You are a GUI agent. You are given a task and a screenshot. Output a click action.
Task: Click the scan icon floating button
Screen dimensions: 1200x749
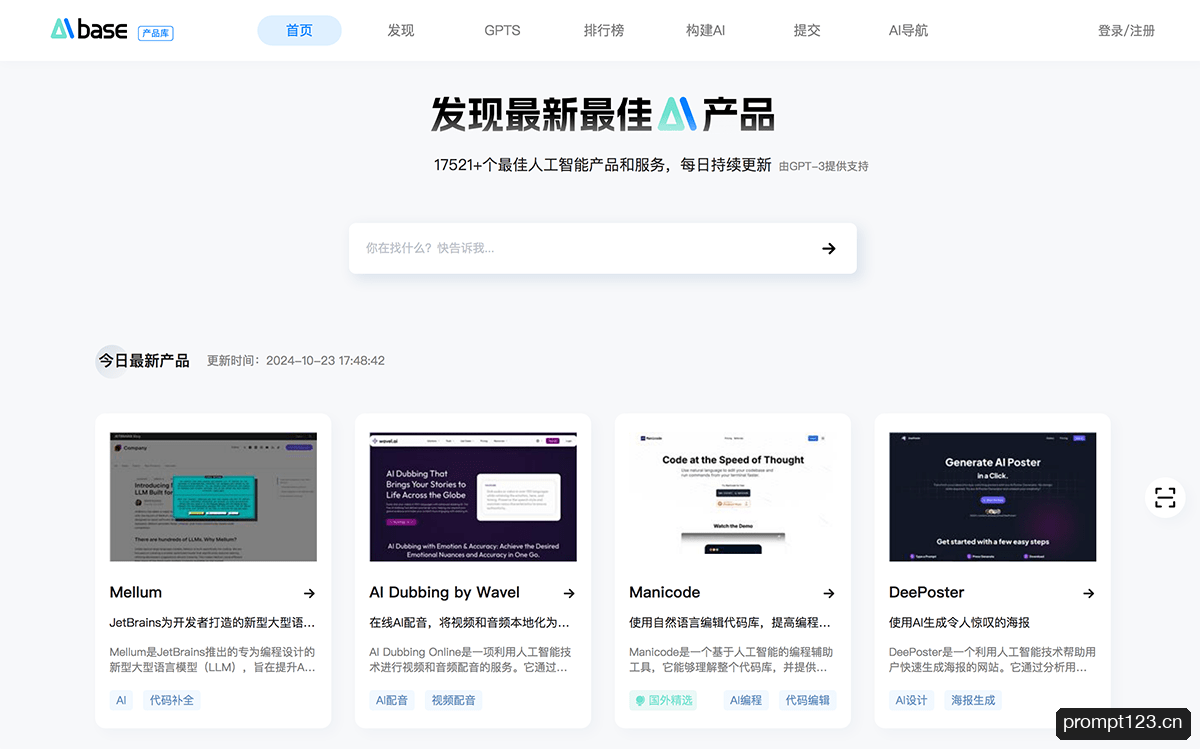(x=1165, y=497)
